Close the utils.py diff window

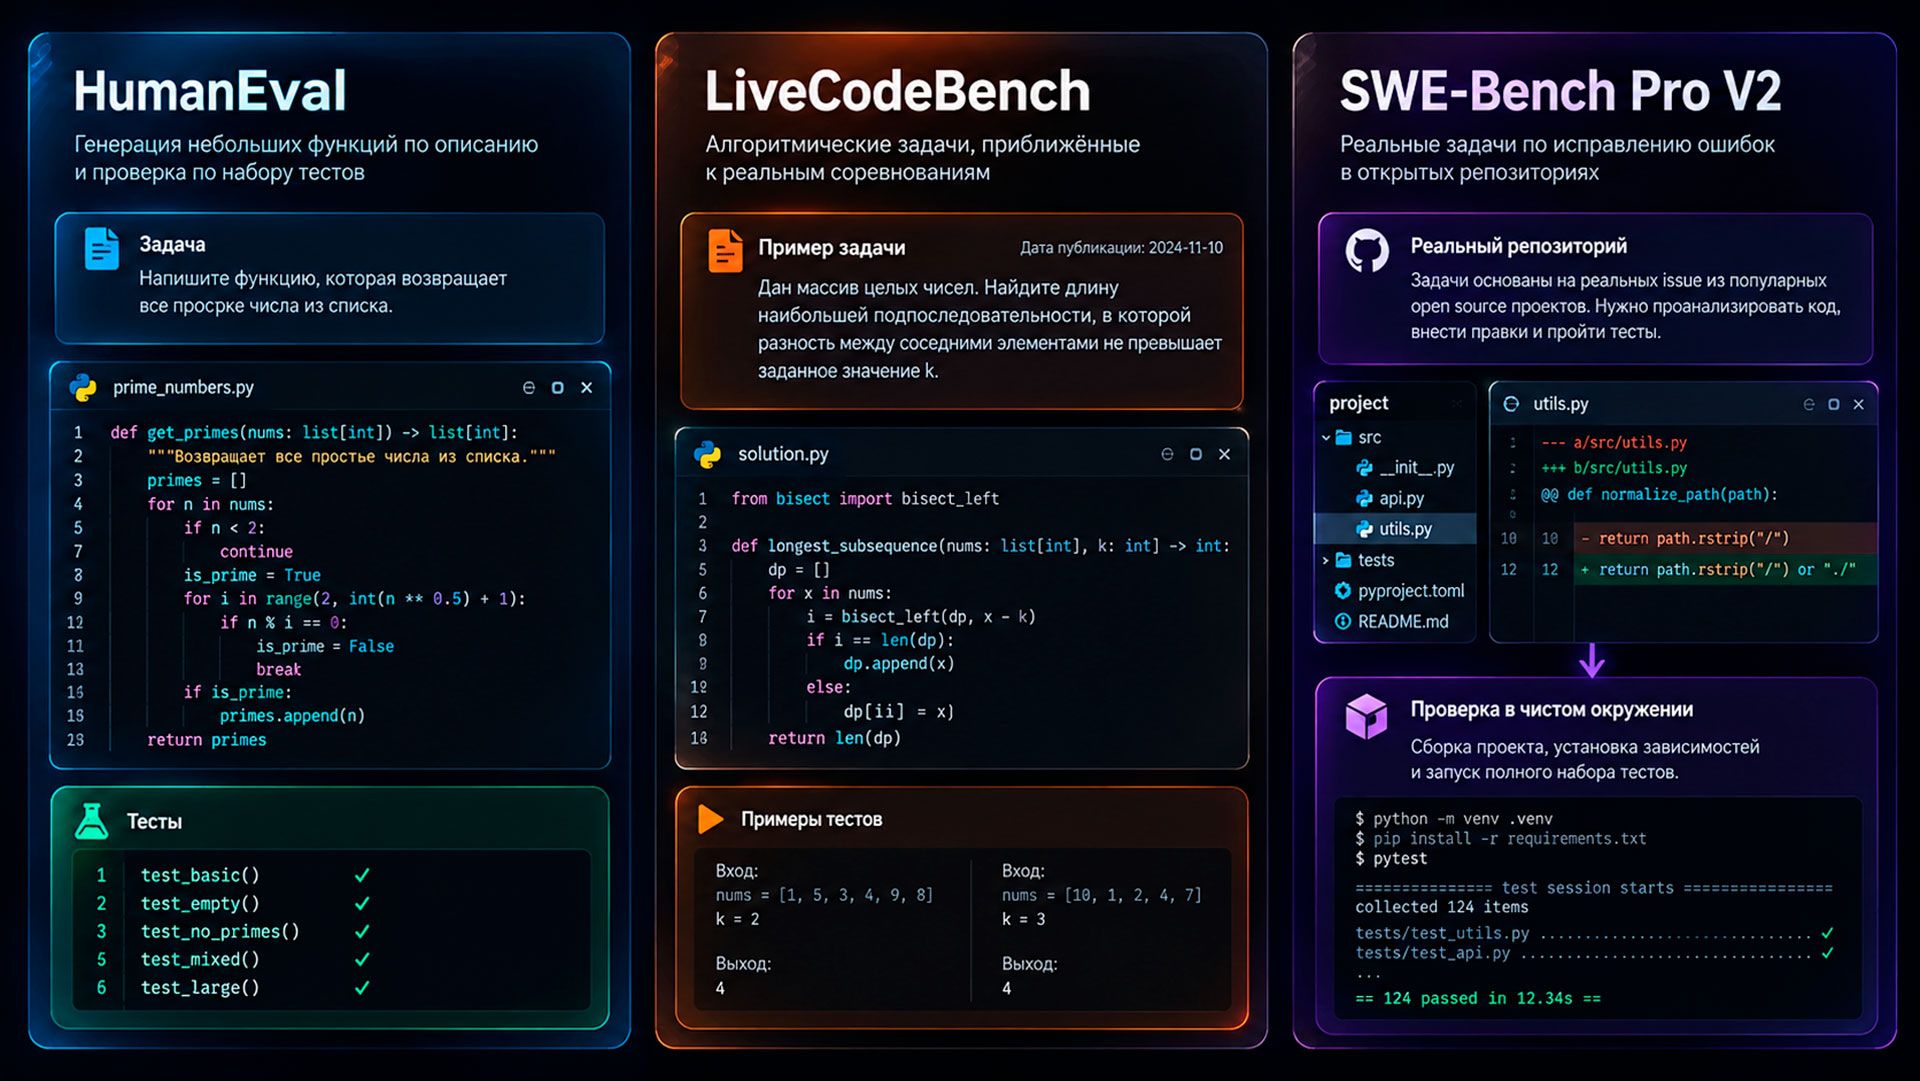(x=1859, y=404)
